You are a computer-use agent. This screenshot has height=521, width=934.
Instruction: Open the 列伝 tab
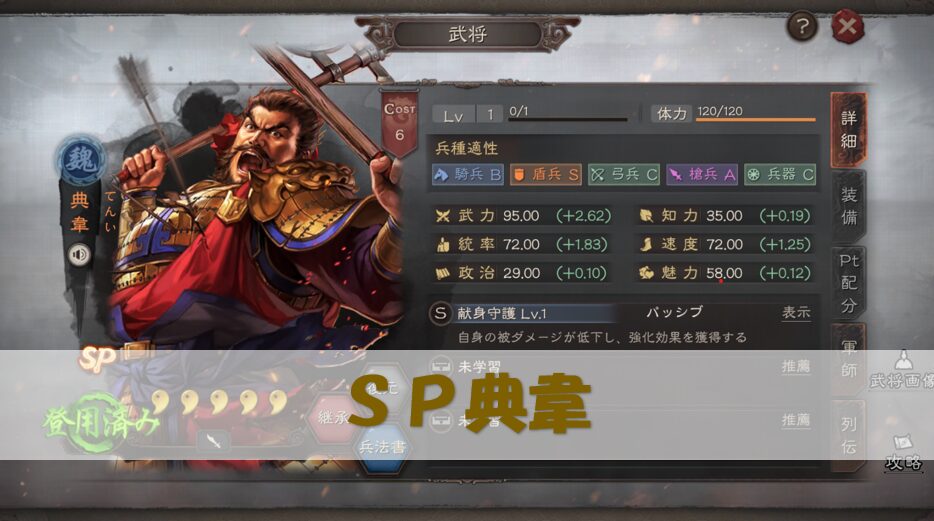(849, 436)
